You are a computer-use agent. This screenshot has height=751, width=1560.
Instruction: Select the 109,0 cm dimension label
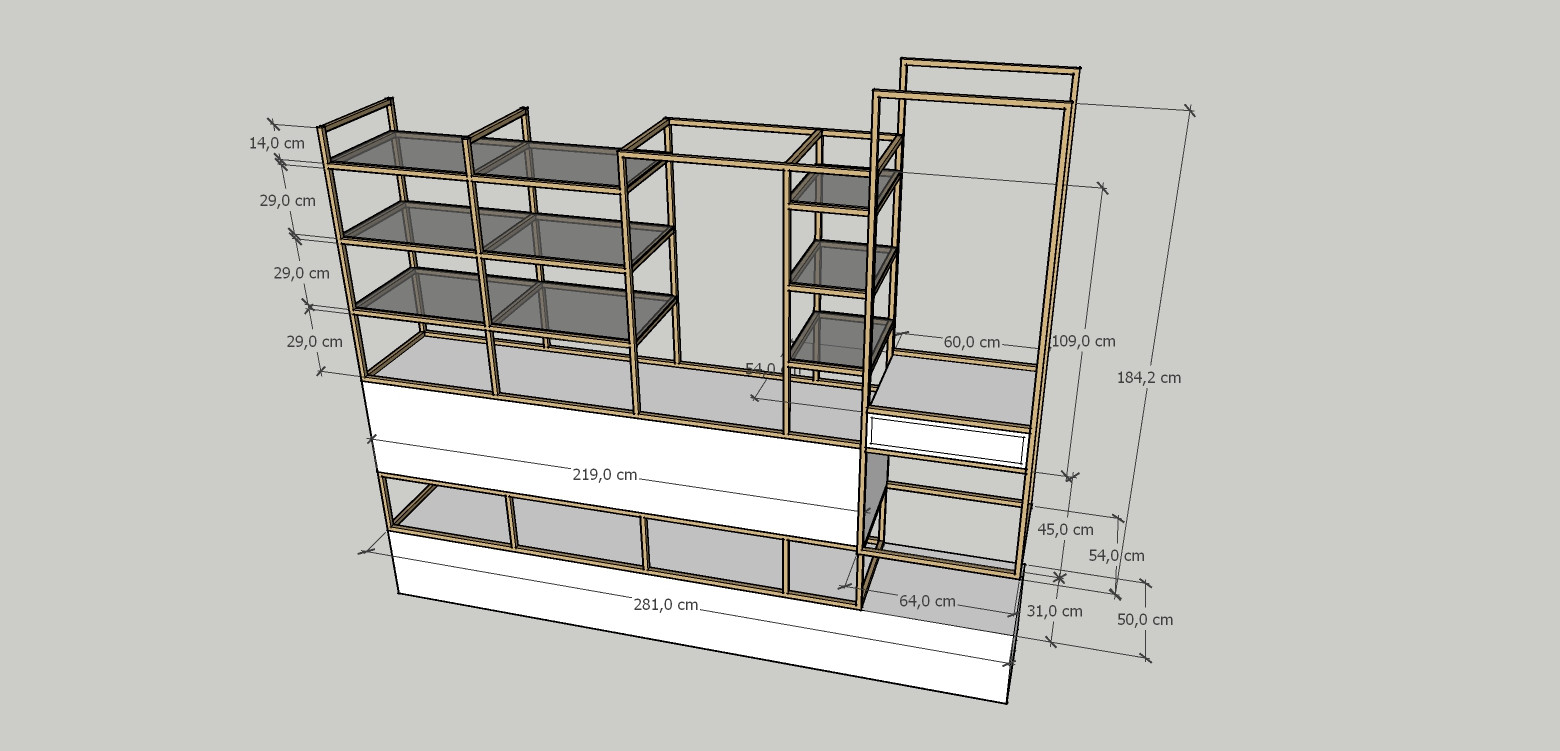pyautogui.click(x=1083, y=341)
